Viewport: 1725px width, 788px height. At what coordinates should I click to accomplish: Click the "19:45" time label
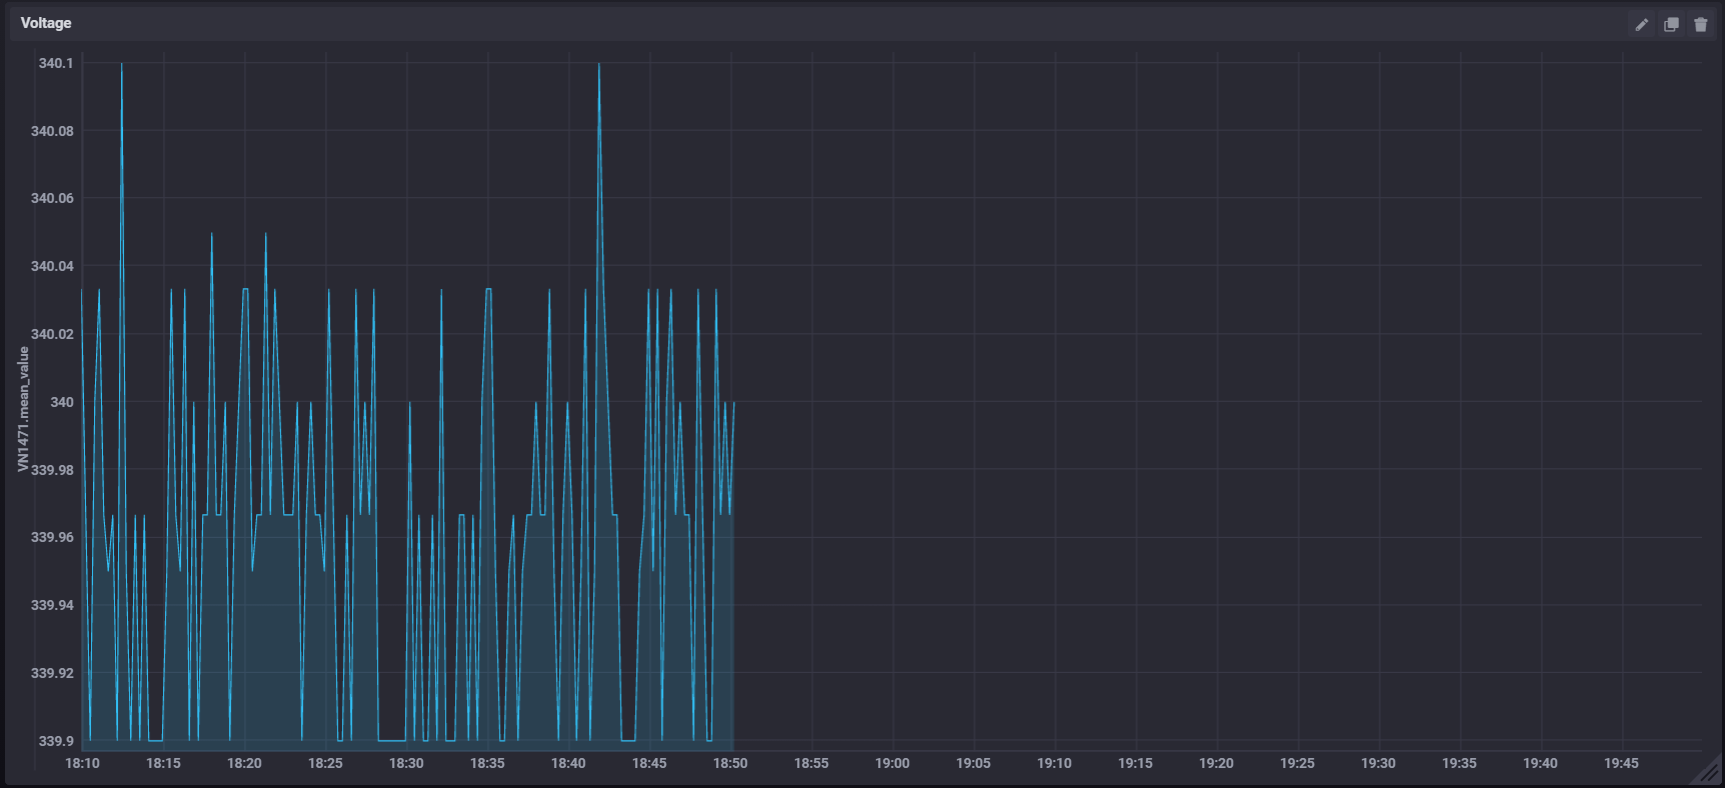1621,763
